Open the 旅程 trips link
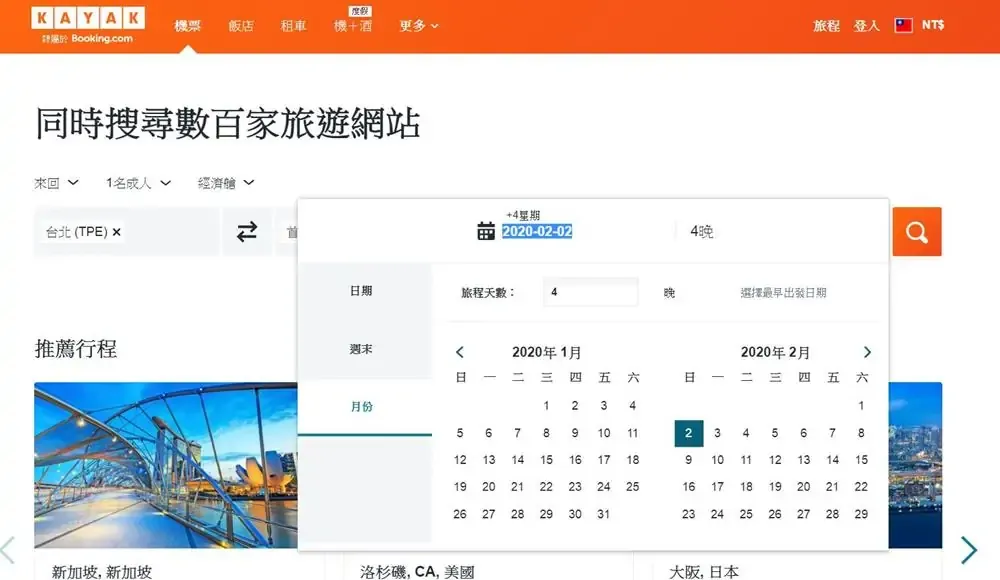Image resolution: width=1000 pixels, height=580 pixels. point(826,26)
